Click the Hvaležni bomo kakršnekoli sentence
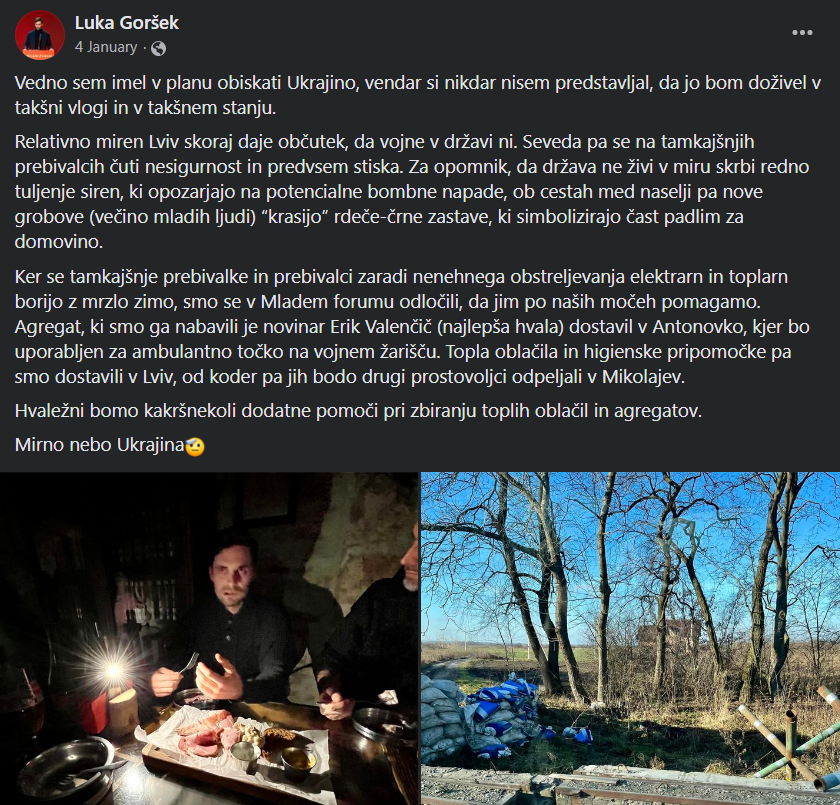The image size is (840, 805). pyautogui.click(x=358, y=411)
